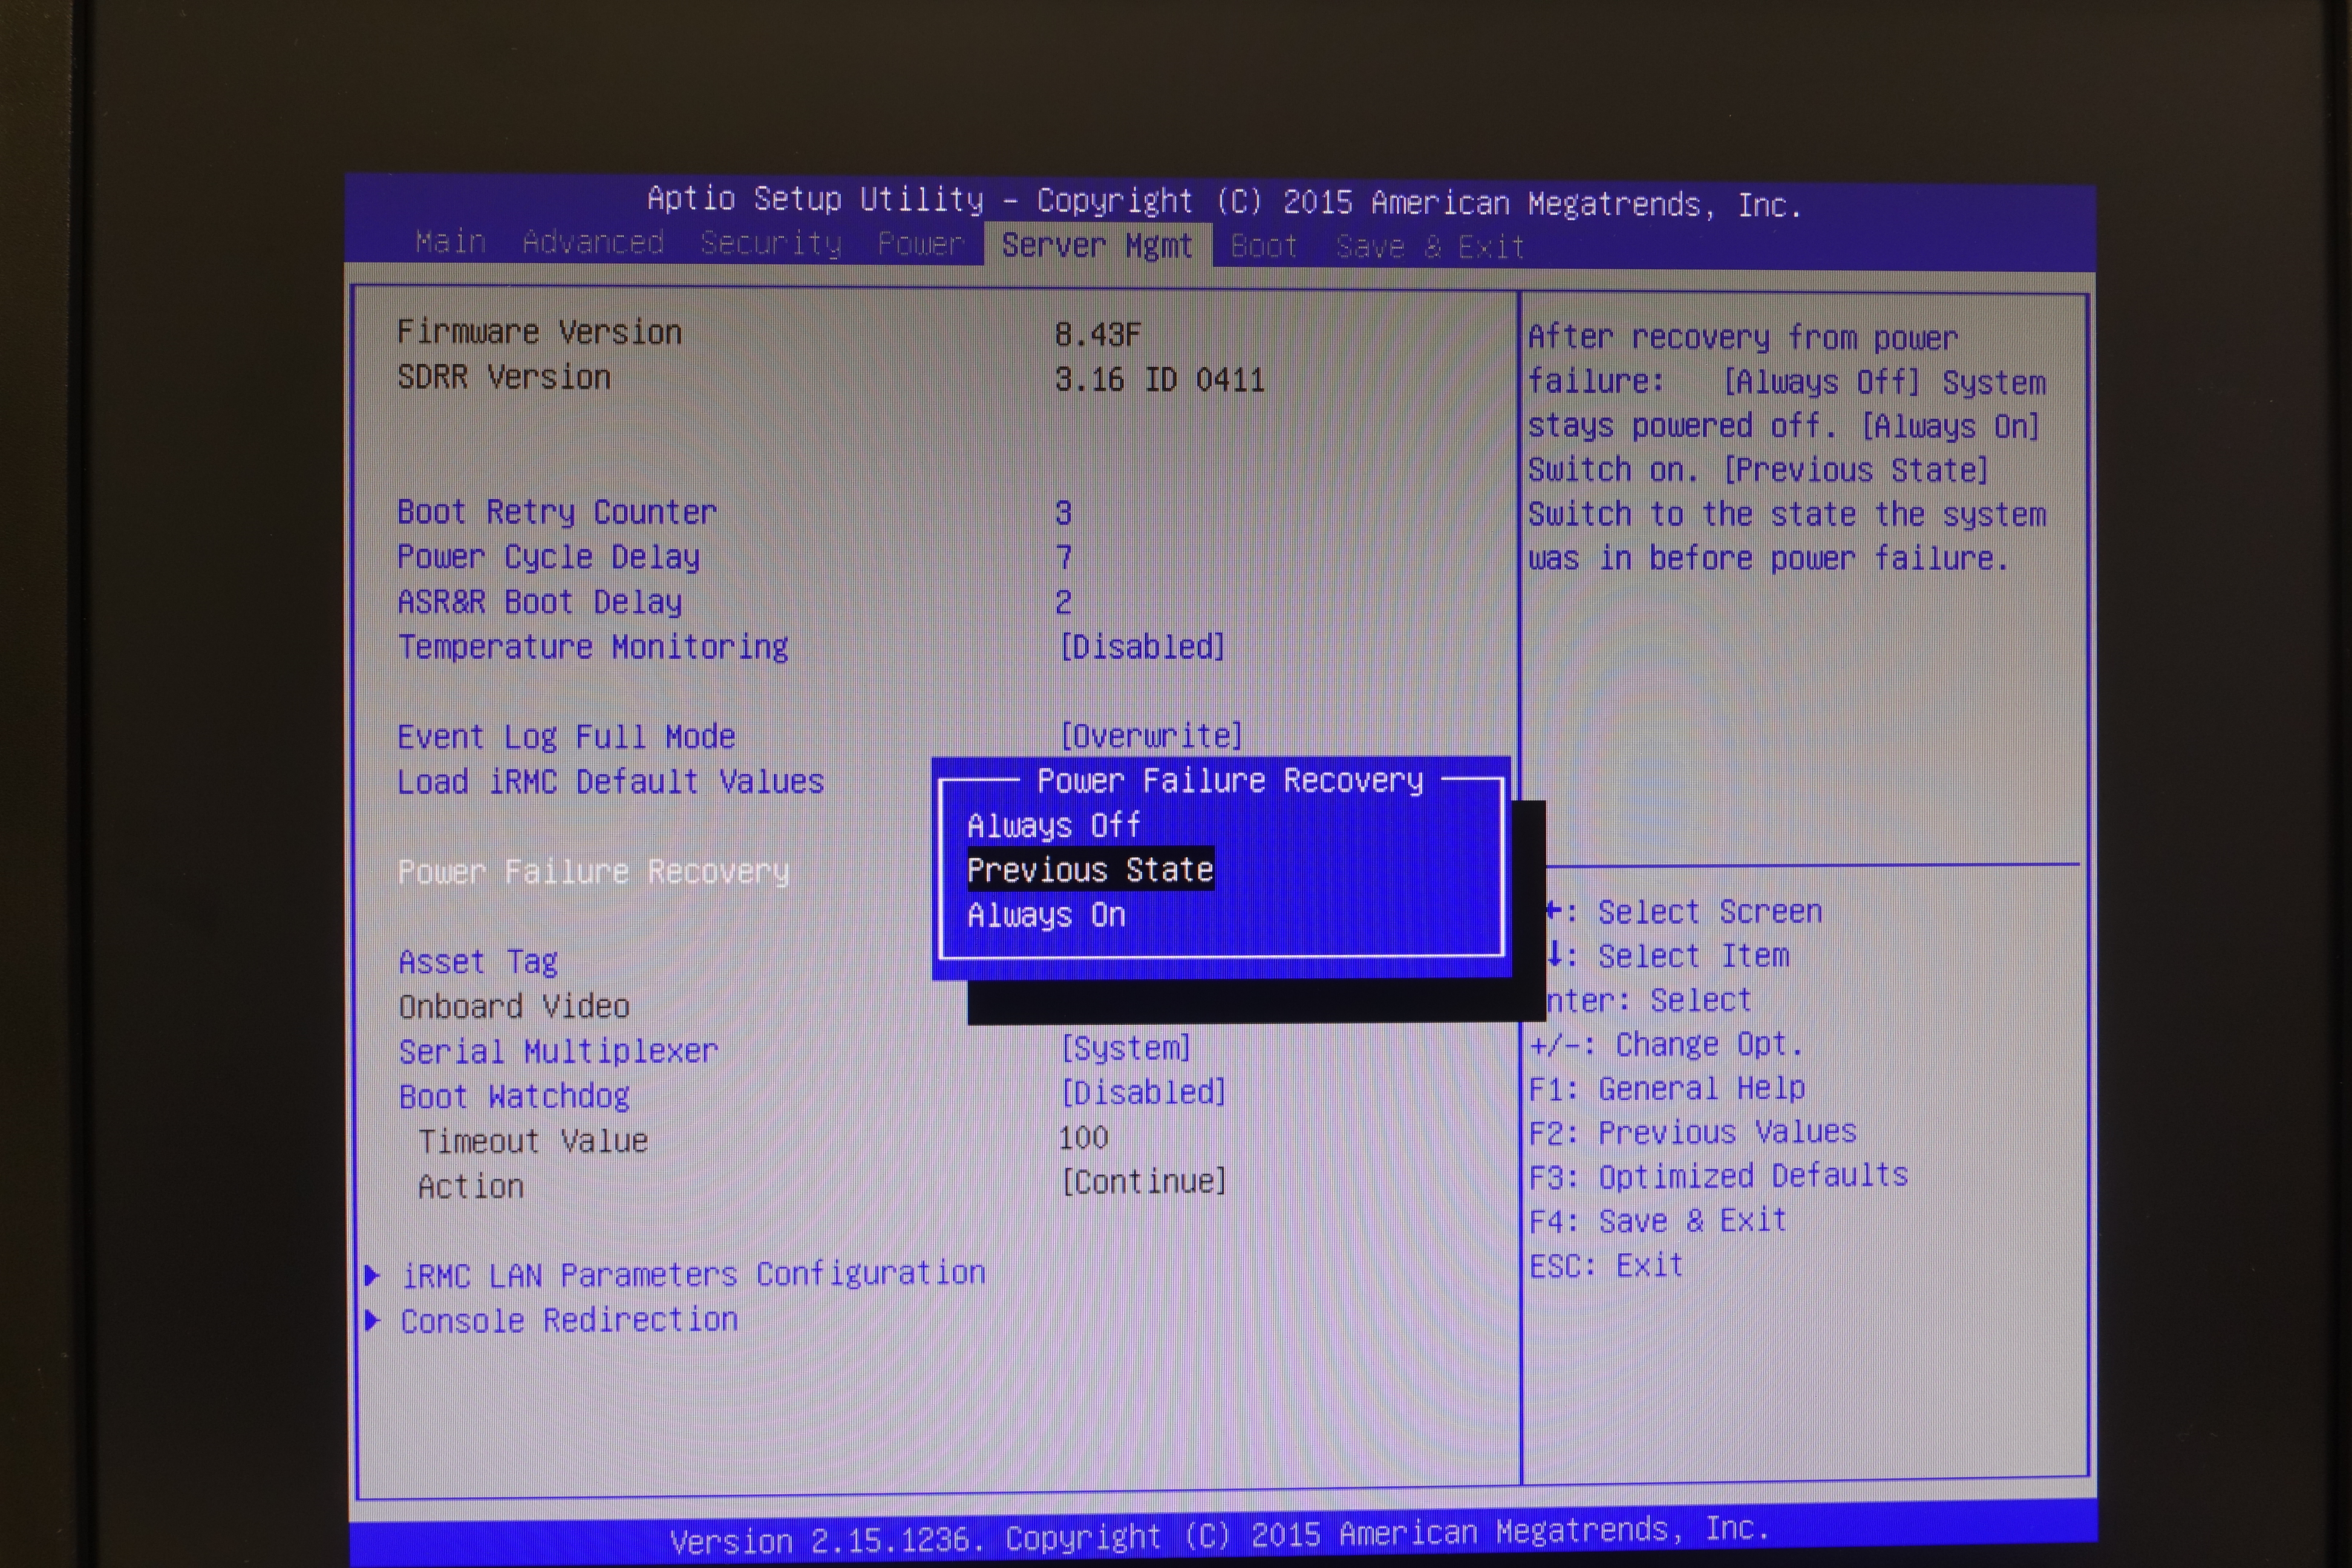The height and width of the screenshot is (1568, 2352).
Task: Switch to Save & Exit tab
Action: [x=1430, y=247]
